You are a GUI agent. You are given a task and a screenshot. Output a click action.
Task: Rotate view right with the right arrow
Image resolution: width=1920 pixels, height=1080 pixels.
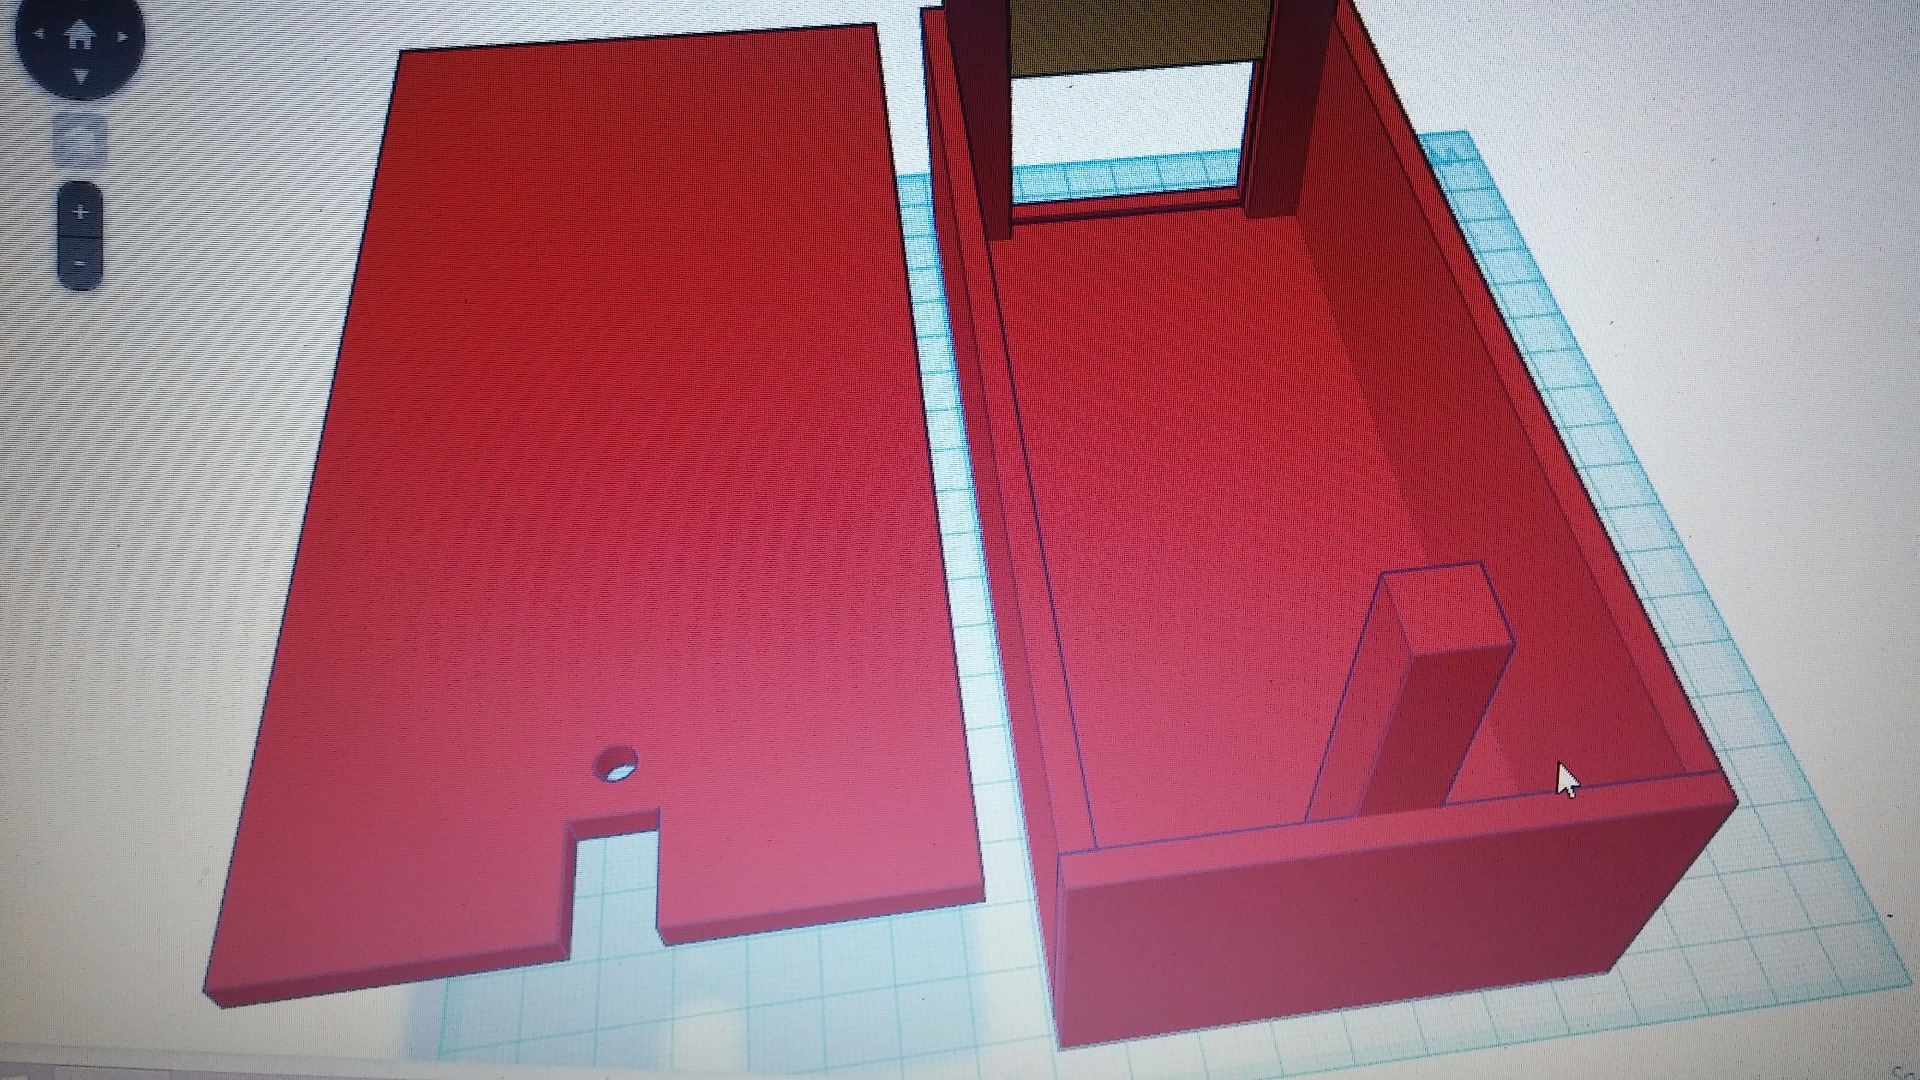122,37
